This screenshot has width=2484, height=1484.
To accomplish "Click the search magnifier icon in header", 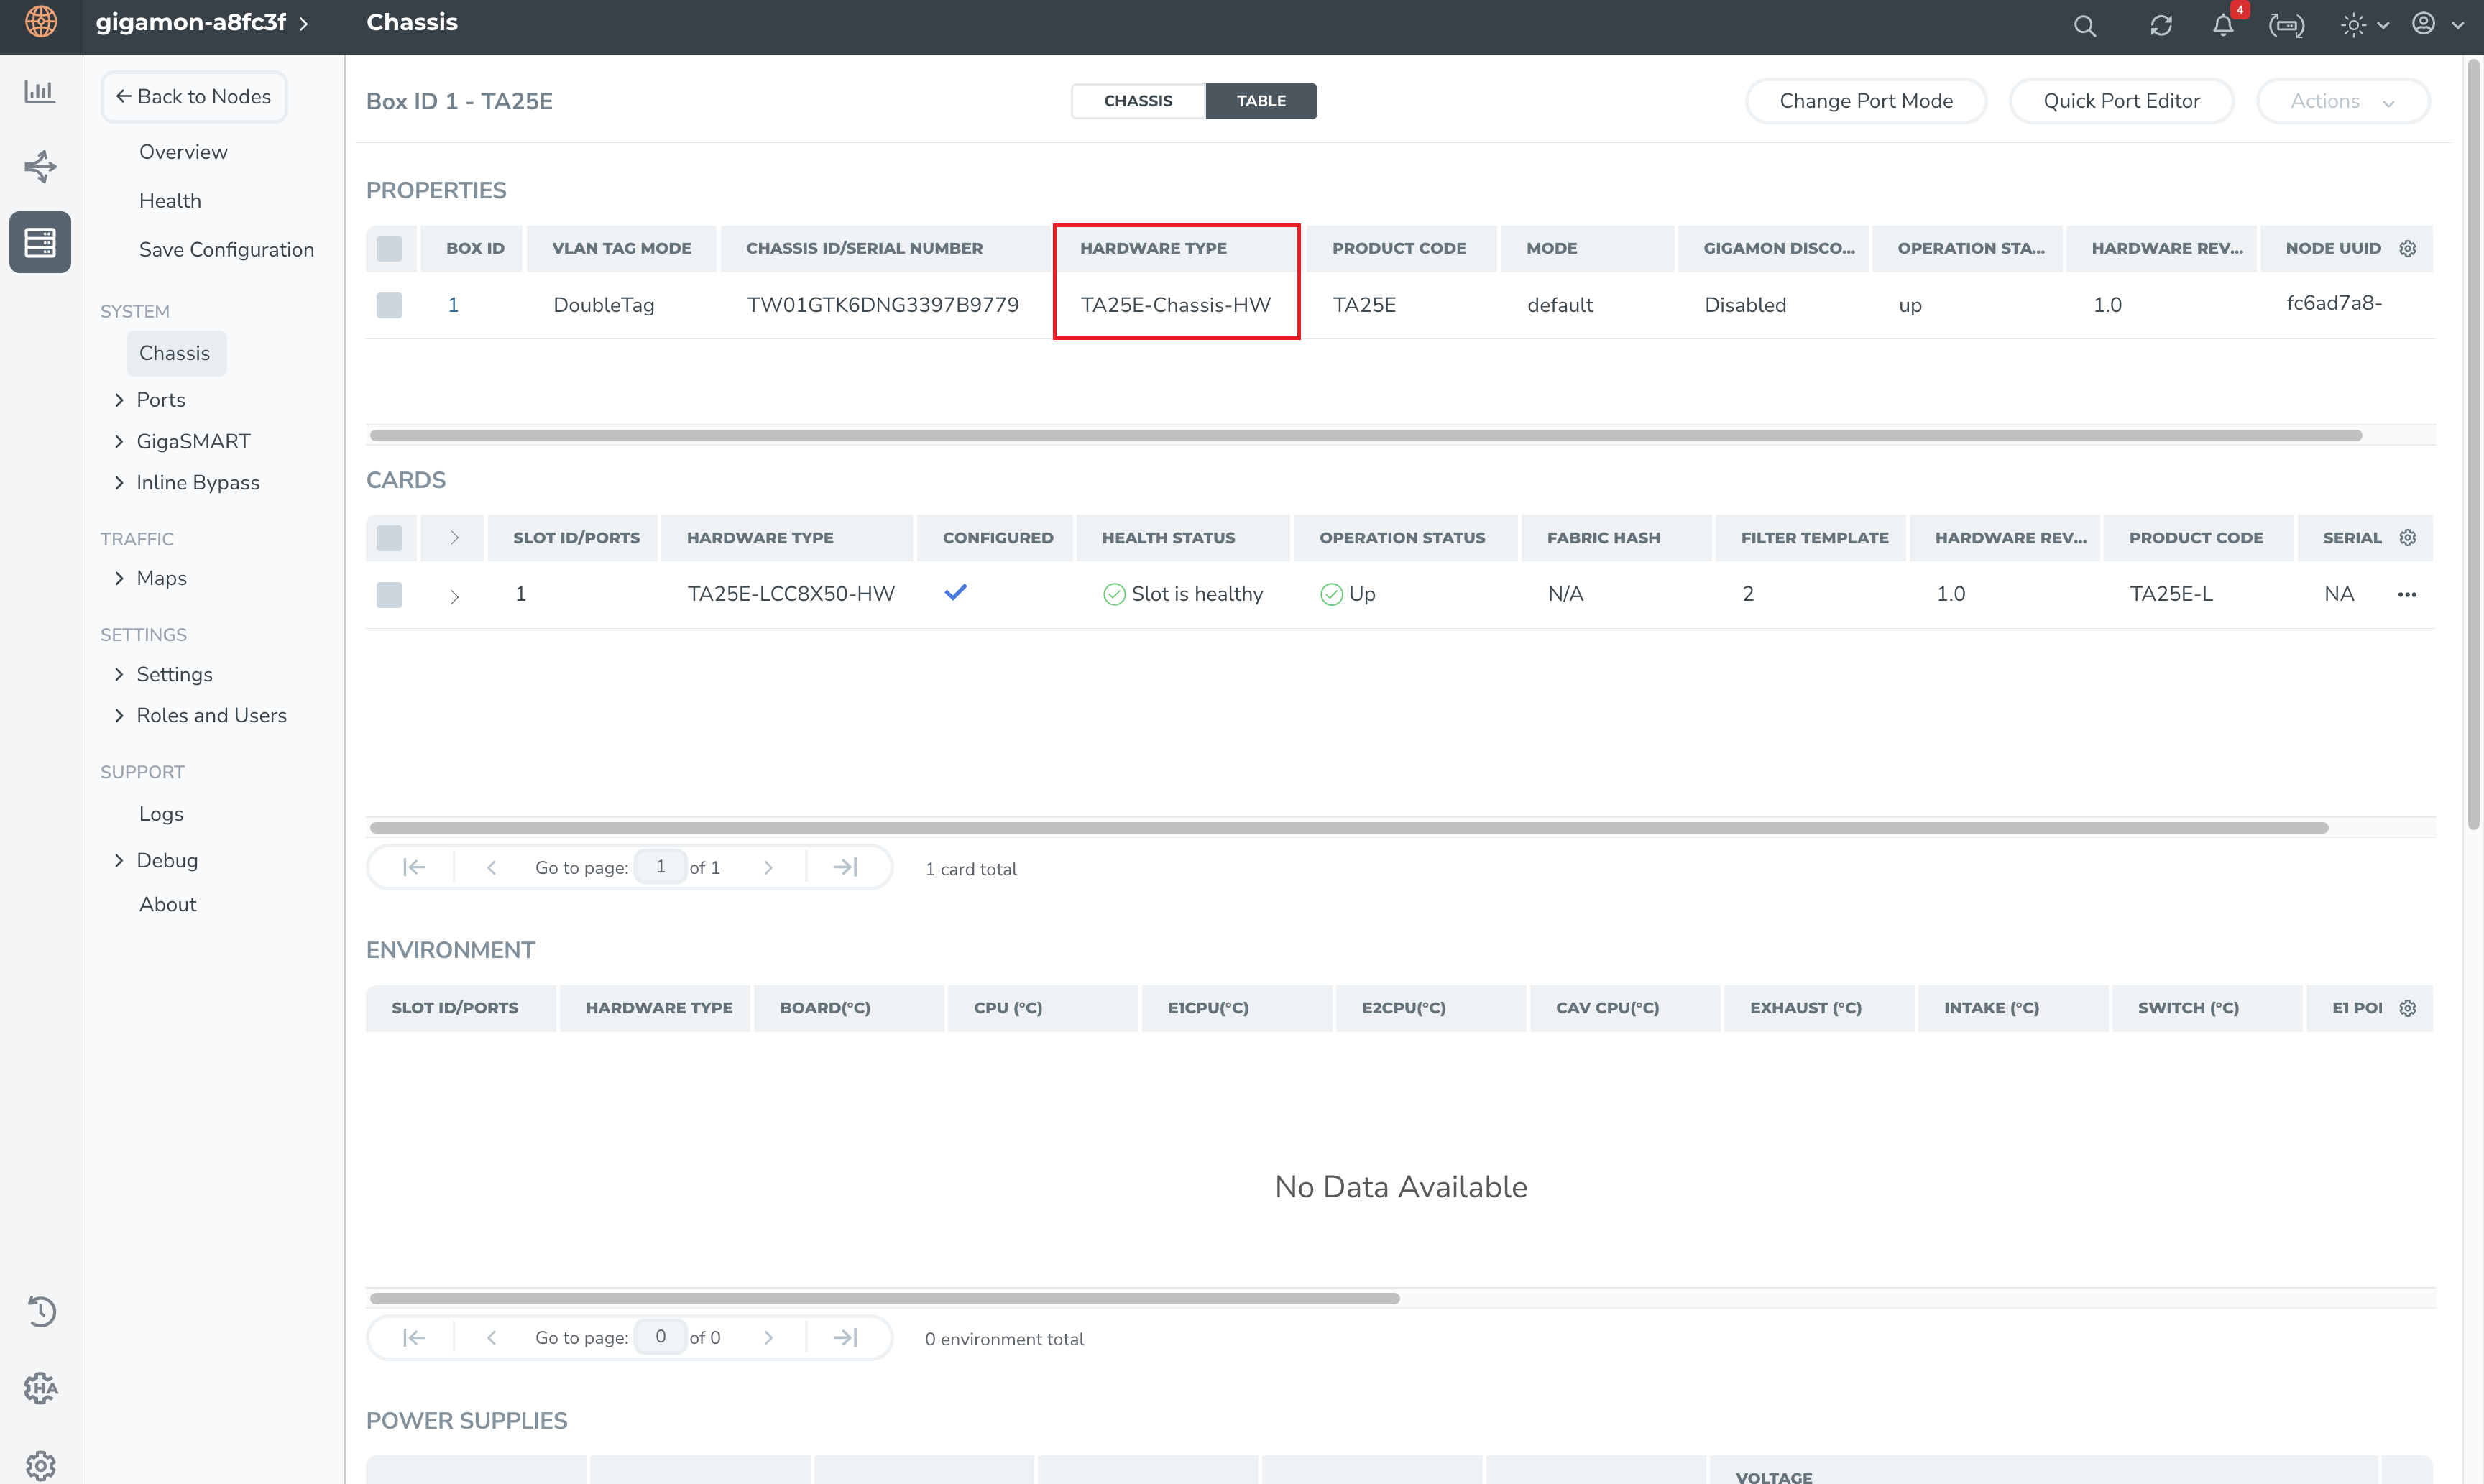I will [x=2084, y=25].
